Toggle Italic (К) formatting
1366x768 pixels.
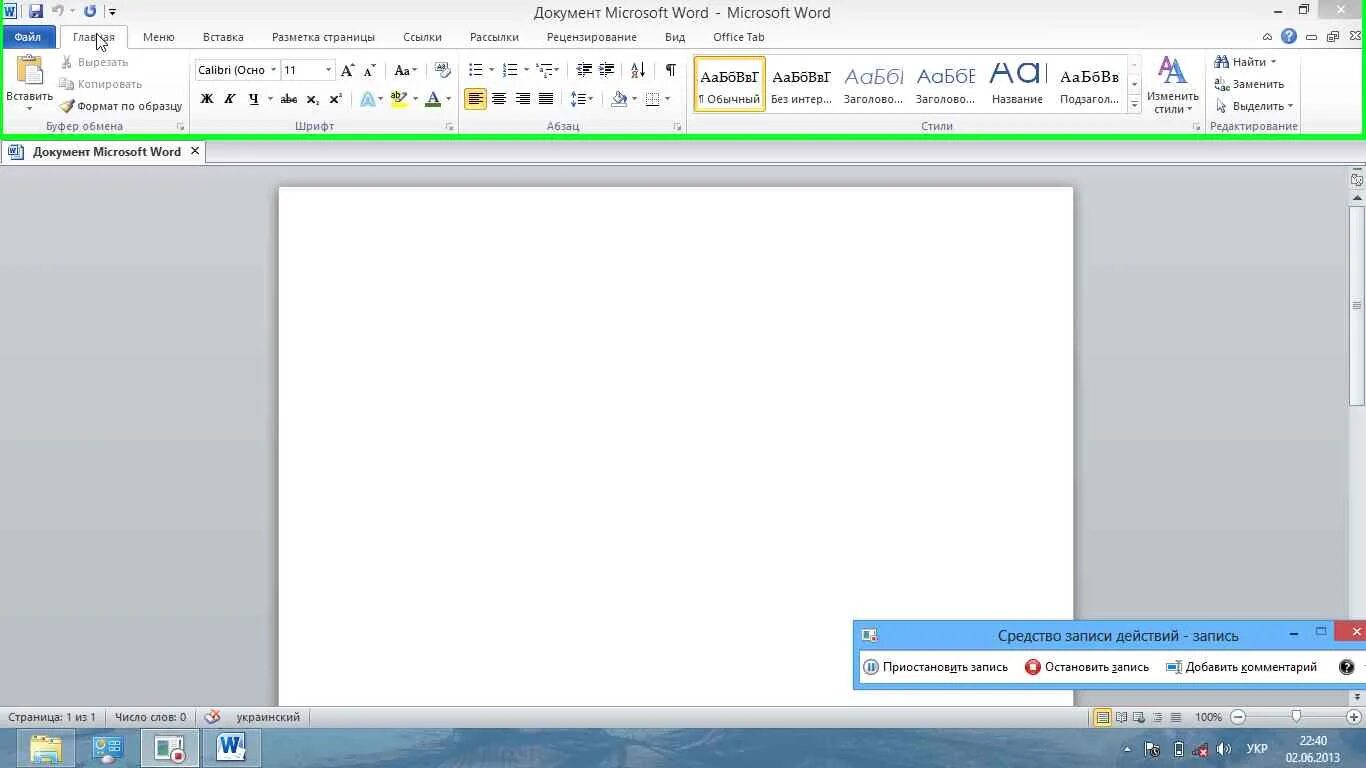point(229,99)
